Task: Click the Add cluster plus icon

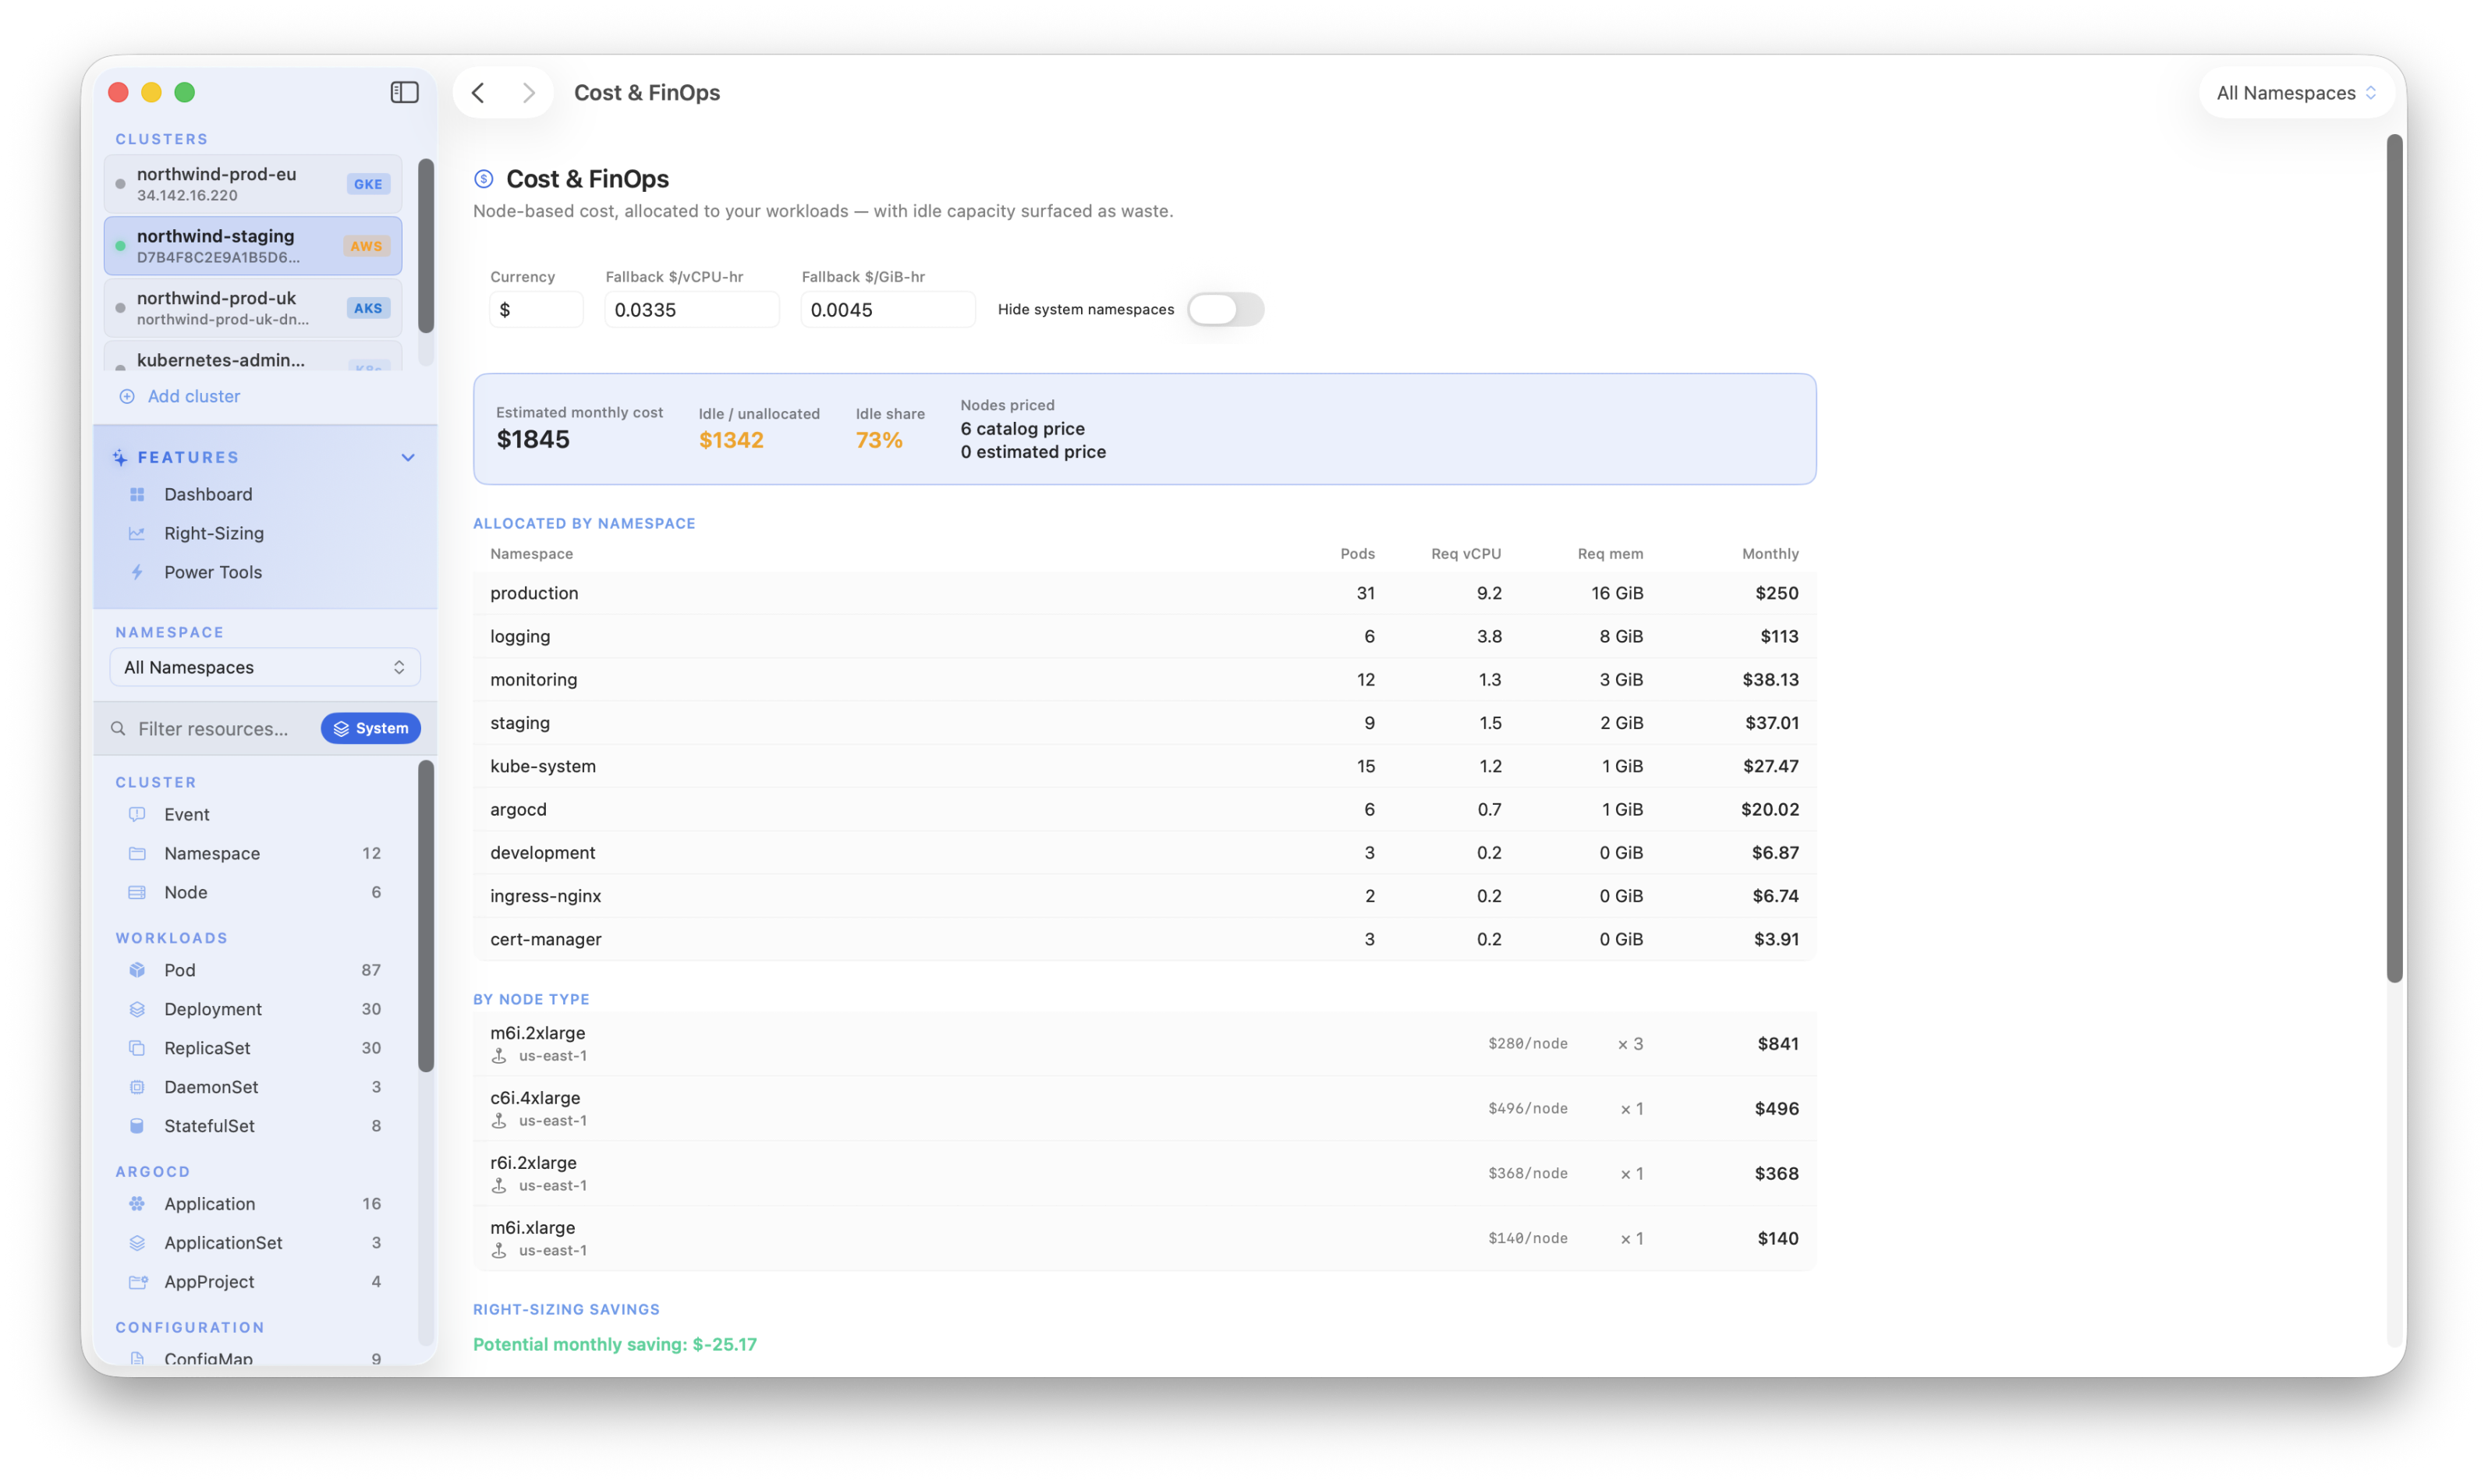Action: 127,396
